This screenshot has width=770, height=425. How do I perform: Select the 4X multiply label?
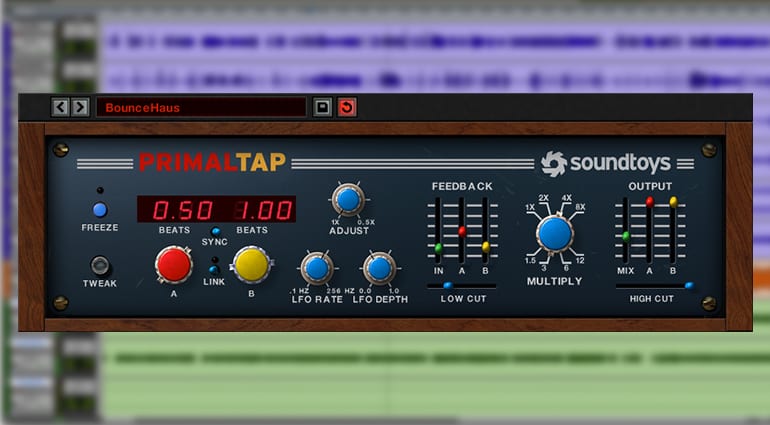point(567,198)
